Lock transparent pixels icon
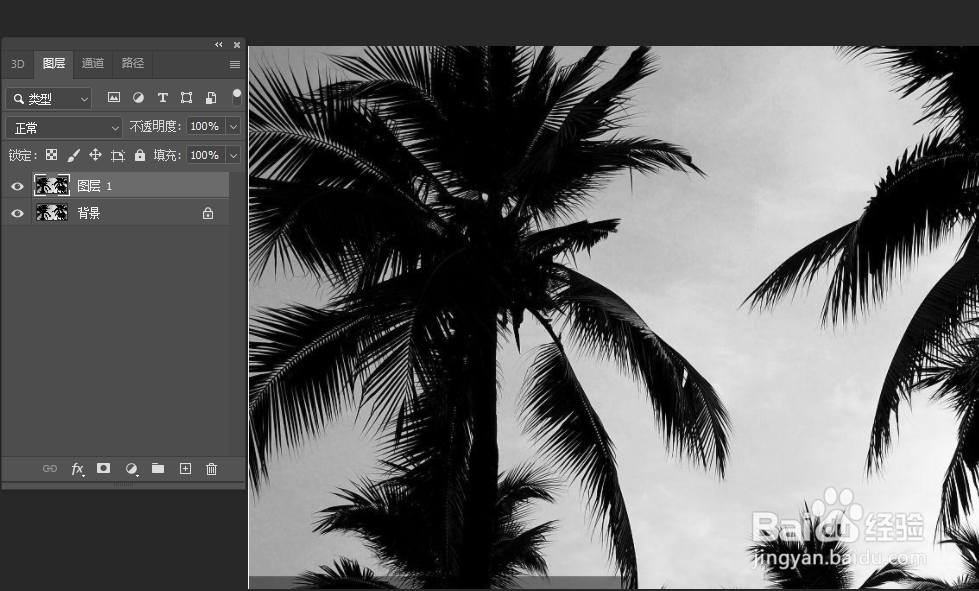 (51, 155)
